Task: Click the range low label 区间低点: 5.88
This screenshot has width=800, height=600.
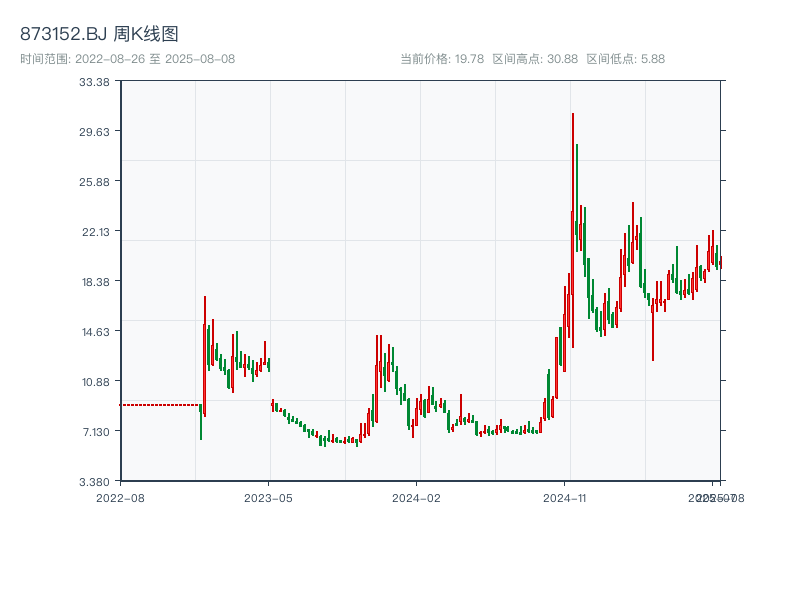Action: (626, 59)
